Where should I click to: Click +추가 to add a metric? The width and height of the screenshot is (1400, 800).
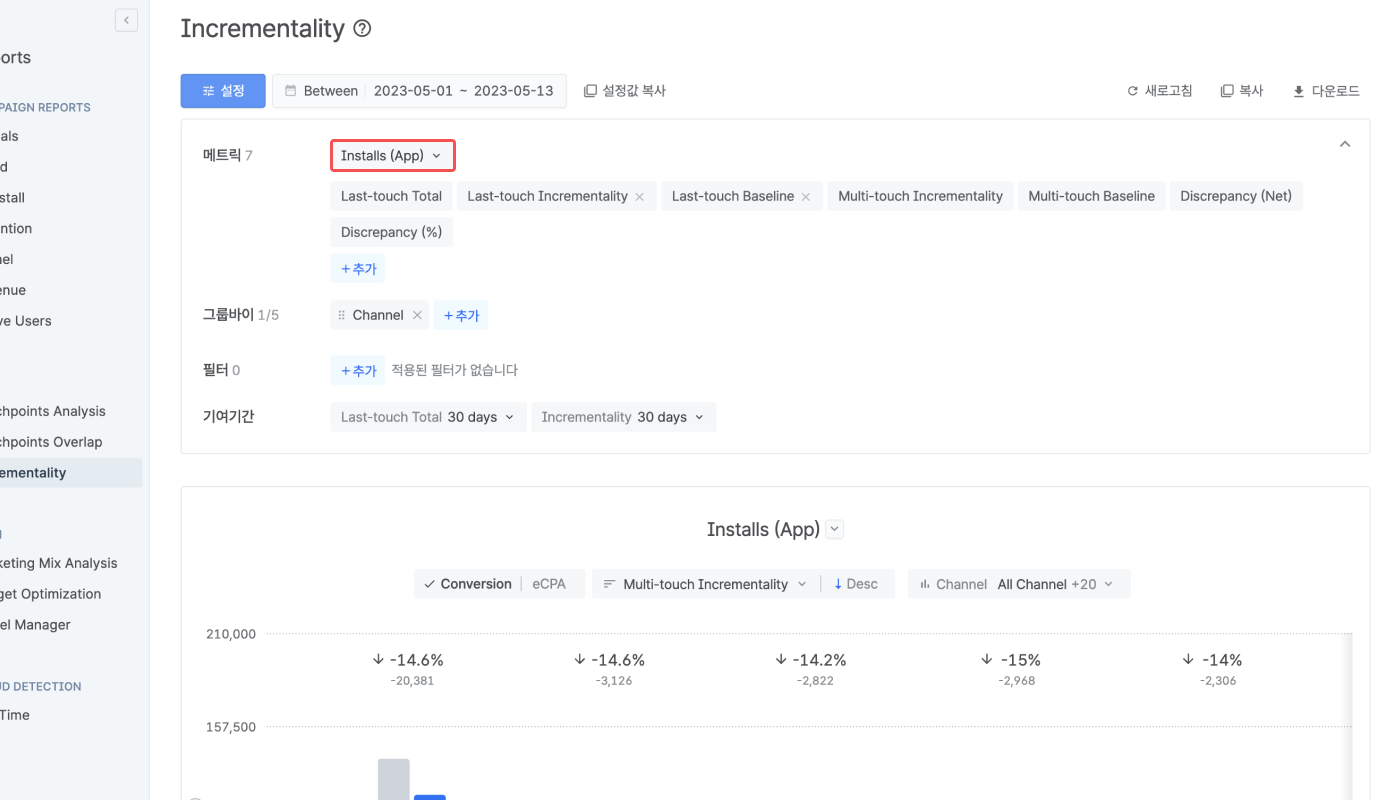click(358, 269)
